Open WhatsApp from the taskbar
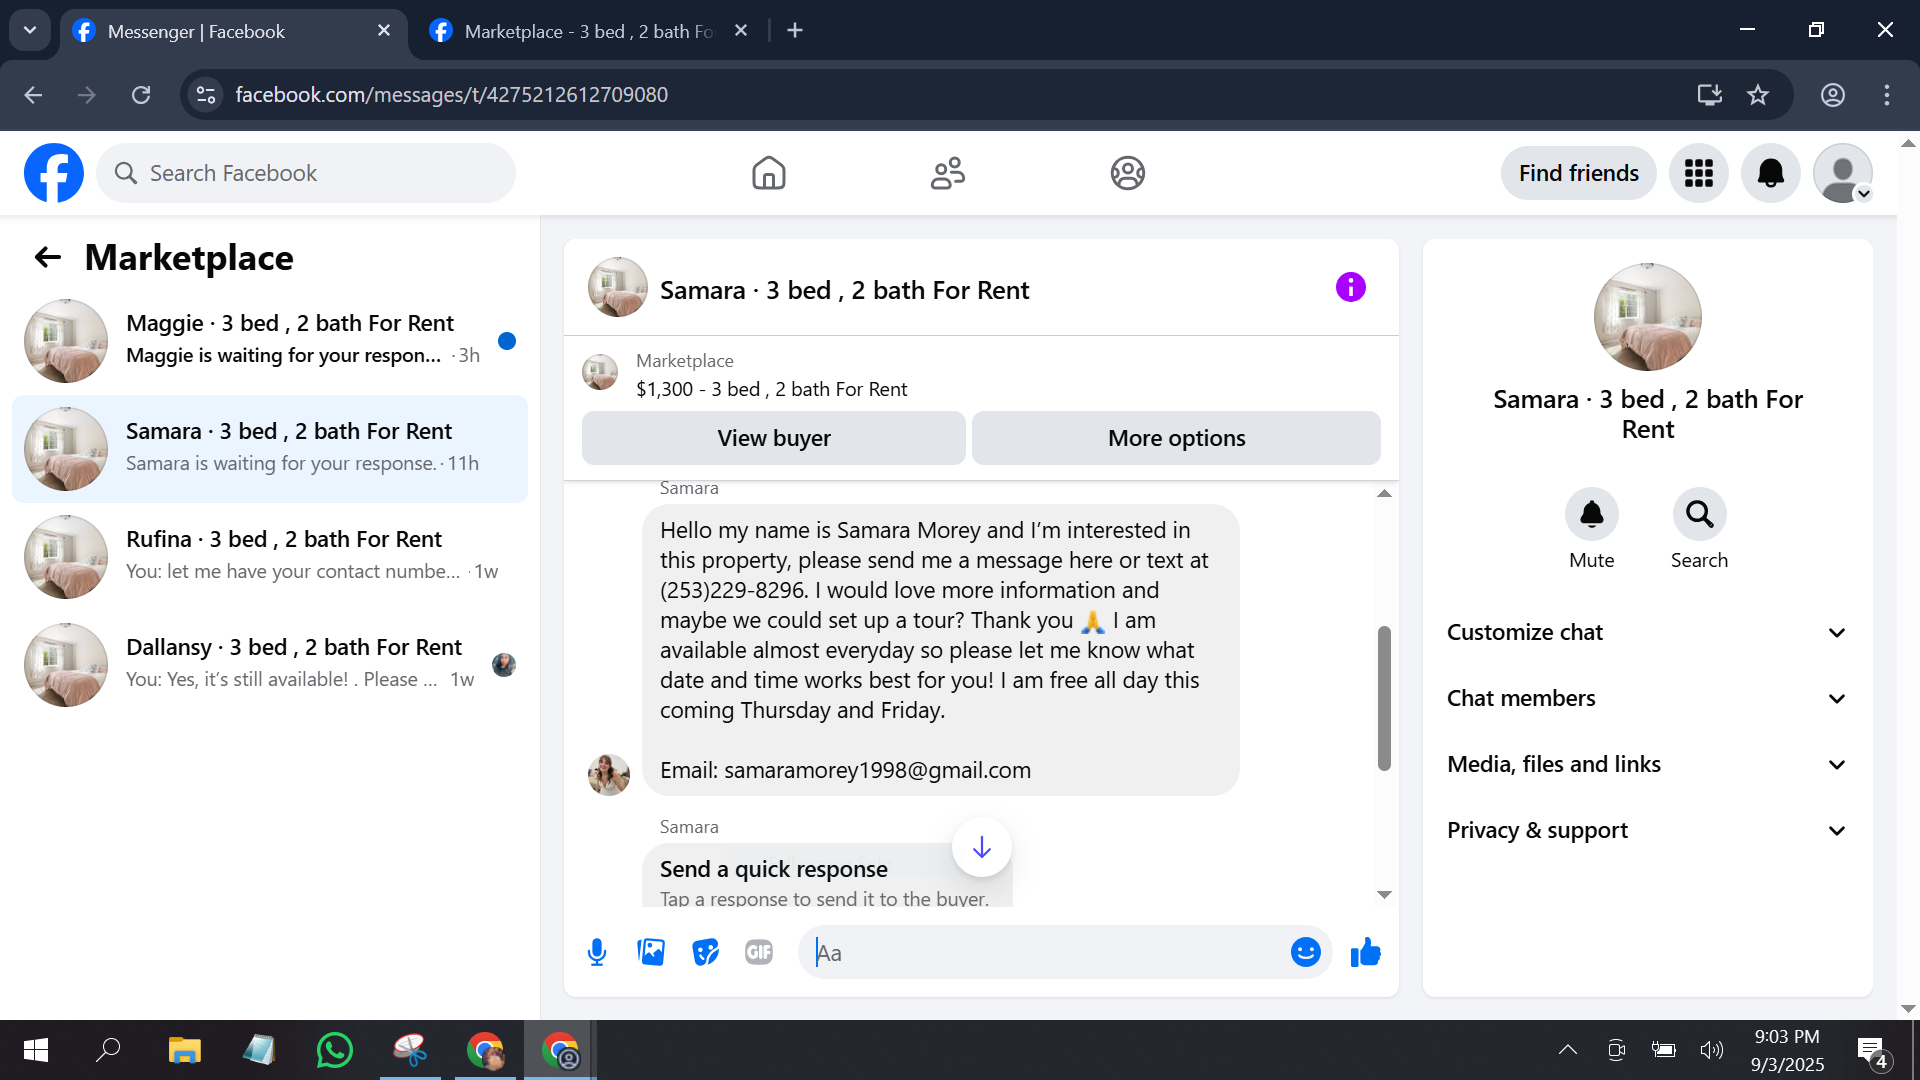 click(x=334, y=1050)
